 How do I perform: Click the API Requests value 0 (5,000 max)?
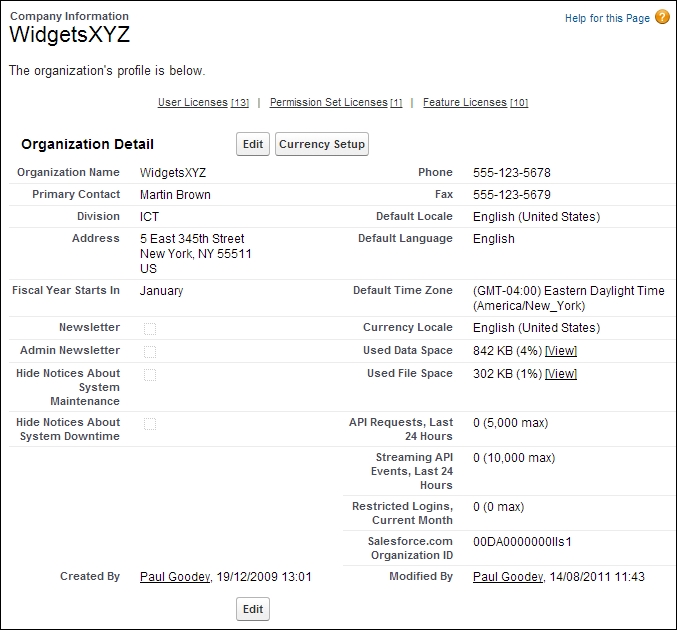tap(511, 423)
